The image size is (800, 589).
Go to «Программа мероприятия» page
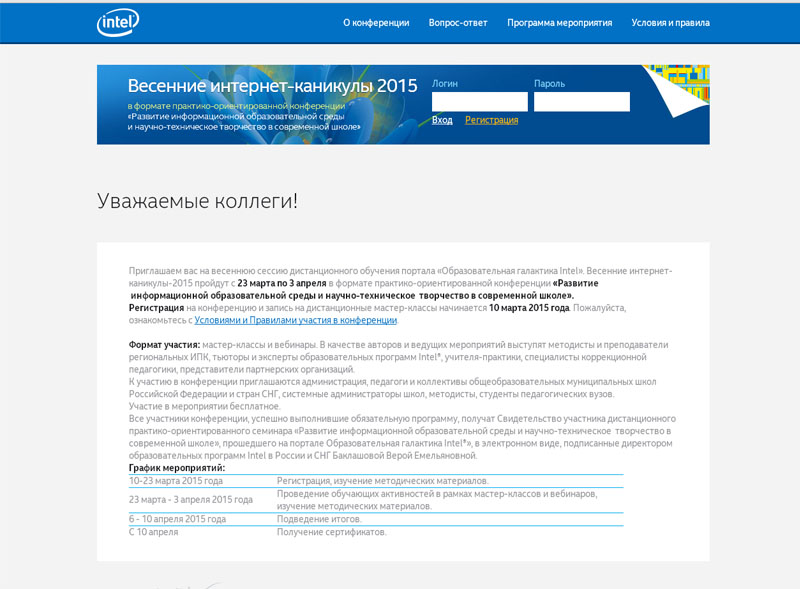tap(559, 23)
